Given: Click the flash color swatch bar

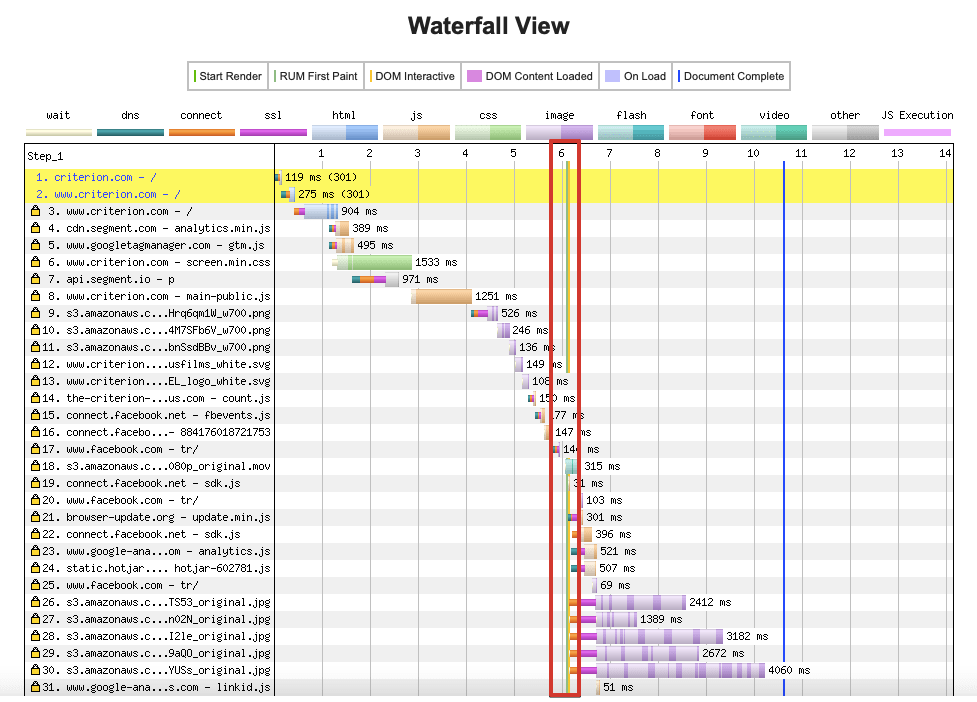Looking at the screenshot, I should [631, 132].
